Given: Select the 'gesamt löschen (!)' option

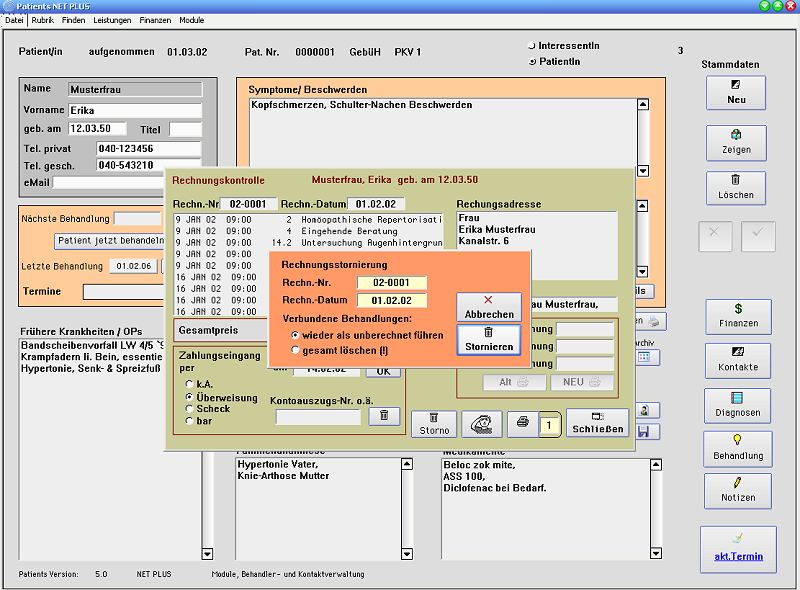Looking at the screenshot, I should coord(295,350).
